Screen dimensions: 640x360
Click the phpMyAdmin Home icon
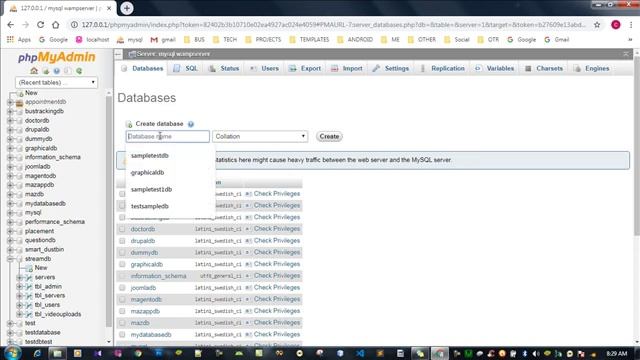coord(34,71)
